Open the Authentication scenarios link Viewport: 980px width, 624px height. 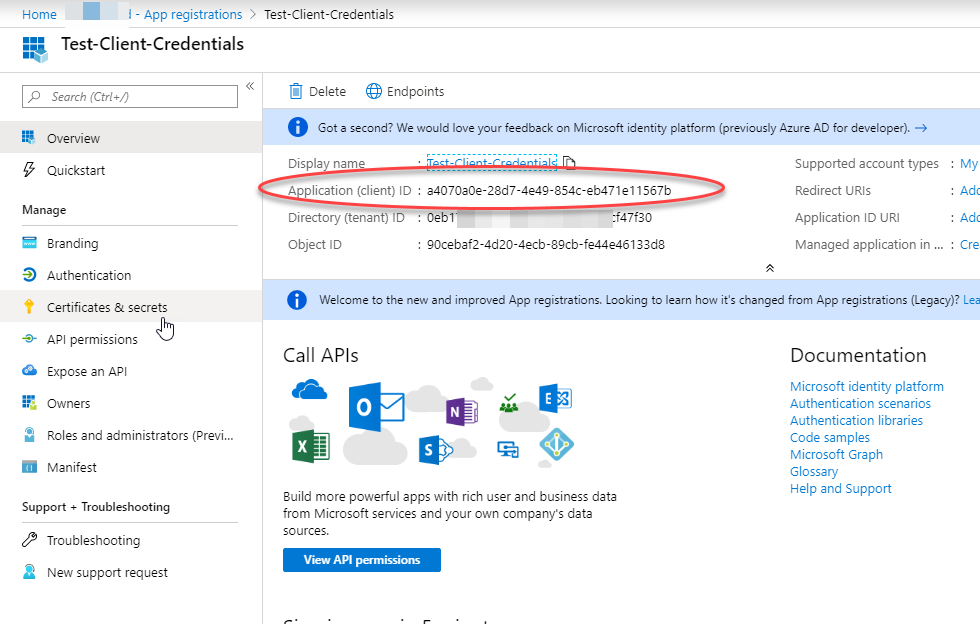coord(860,403)
